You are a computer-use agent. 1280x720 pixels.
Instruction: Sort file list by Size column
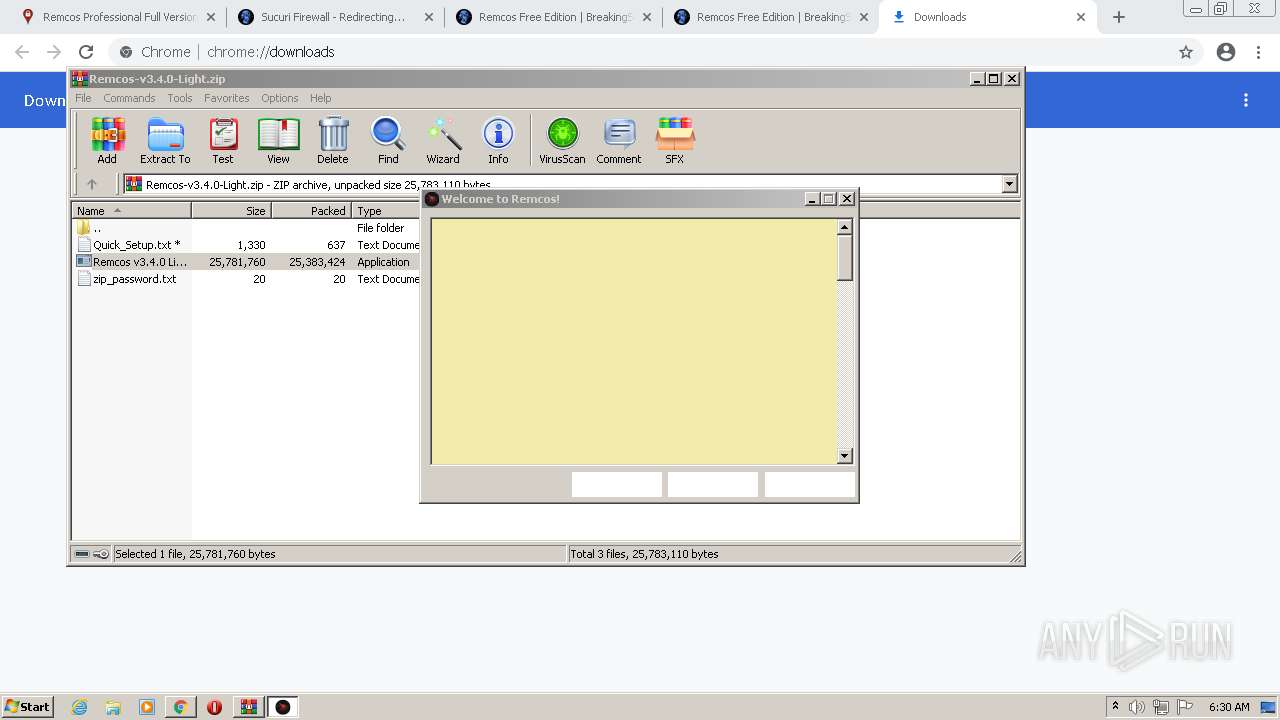pos(231,210)
